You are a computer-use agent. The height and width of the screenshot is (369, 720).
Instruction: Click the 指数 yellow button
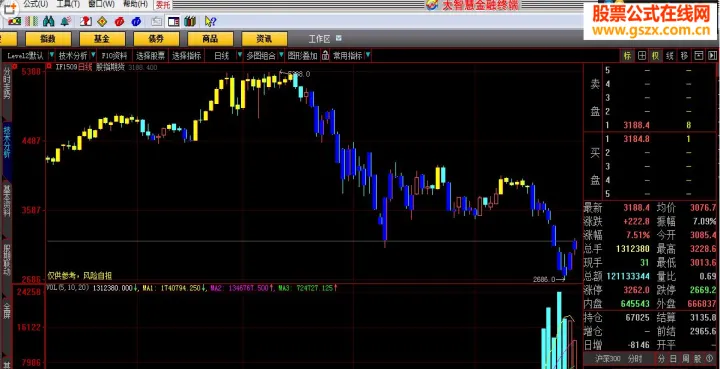tap(48, 39)
